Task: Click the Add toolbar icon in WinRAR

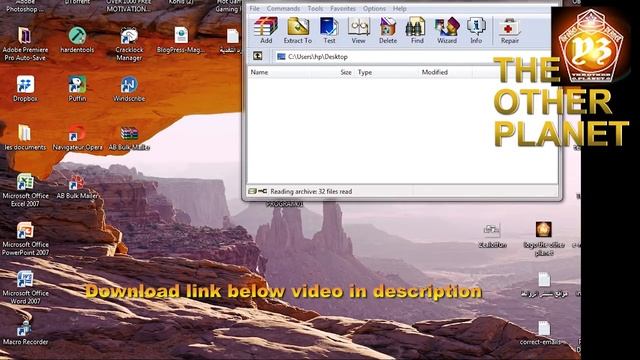Action: pos(266,30)
